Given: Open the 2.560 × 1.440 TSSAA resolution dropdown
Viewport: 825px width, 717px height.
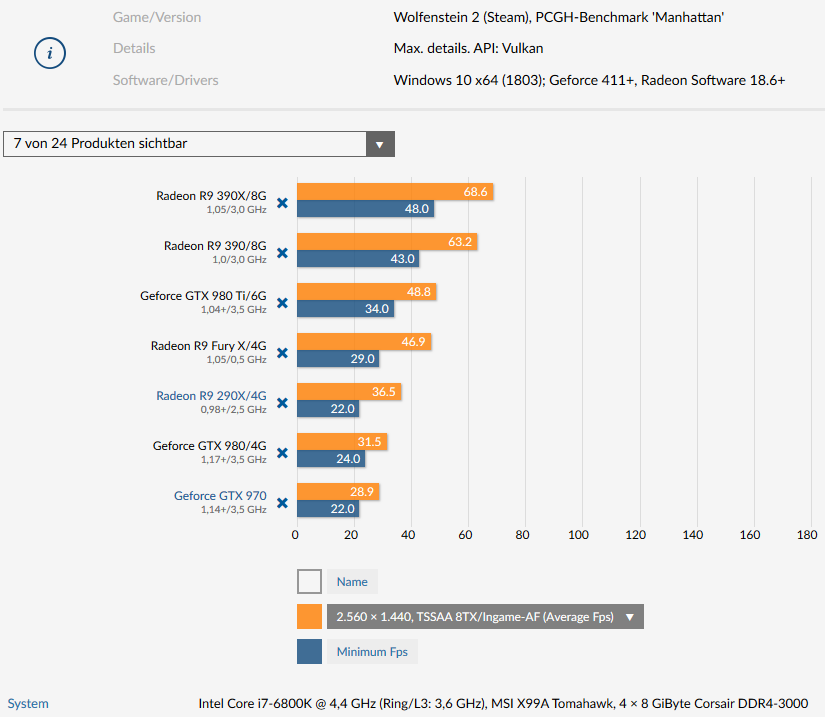Looking at the screenshot, I should [485, 617].
